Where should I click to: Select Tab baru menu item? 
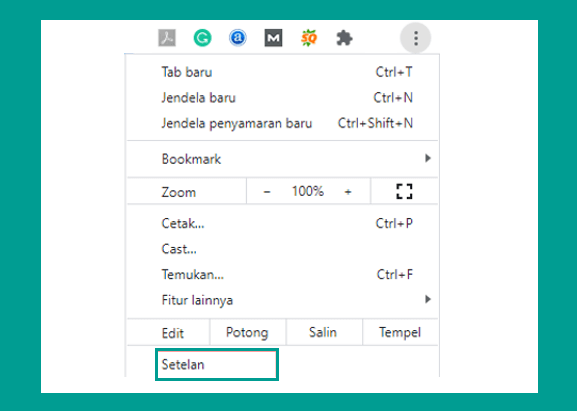tap(282, 72)
